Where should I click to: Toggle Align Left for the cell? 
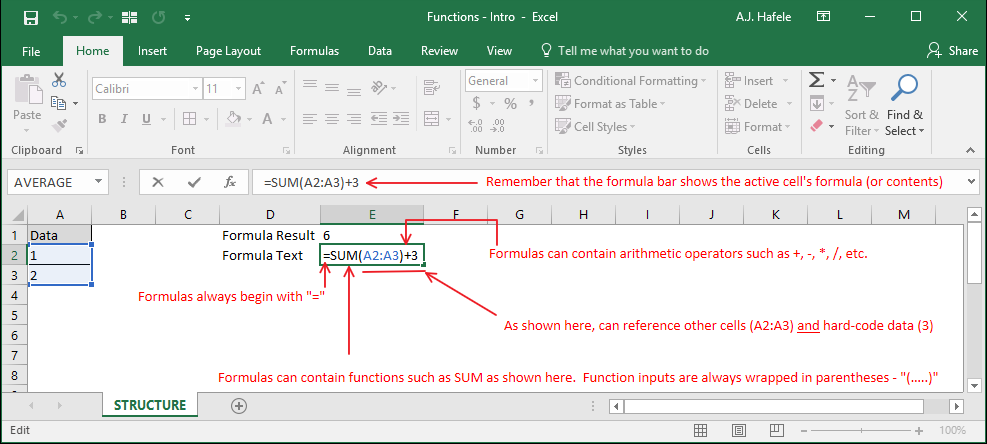tap(309, 118)
